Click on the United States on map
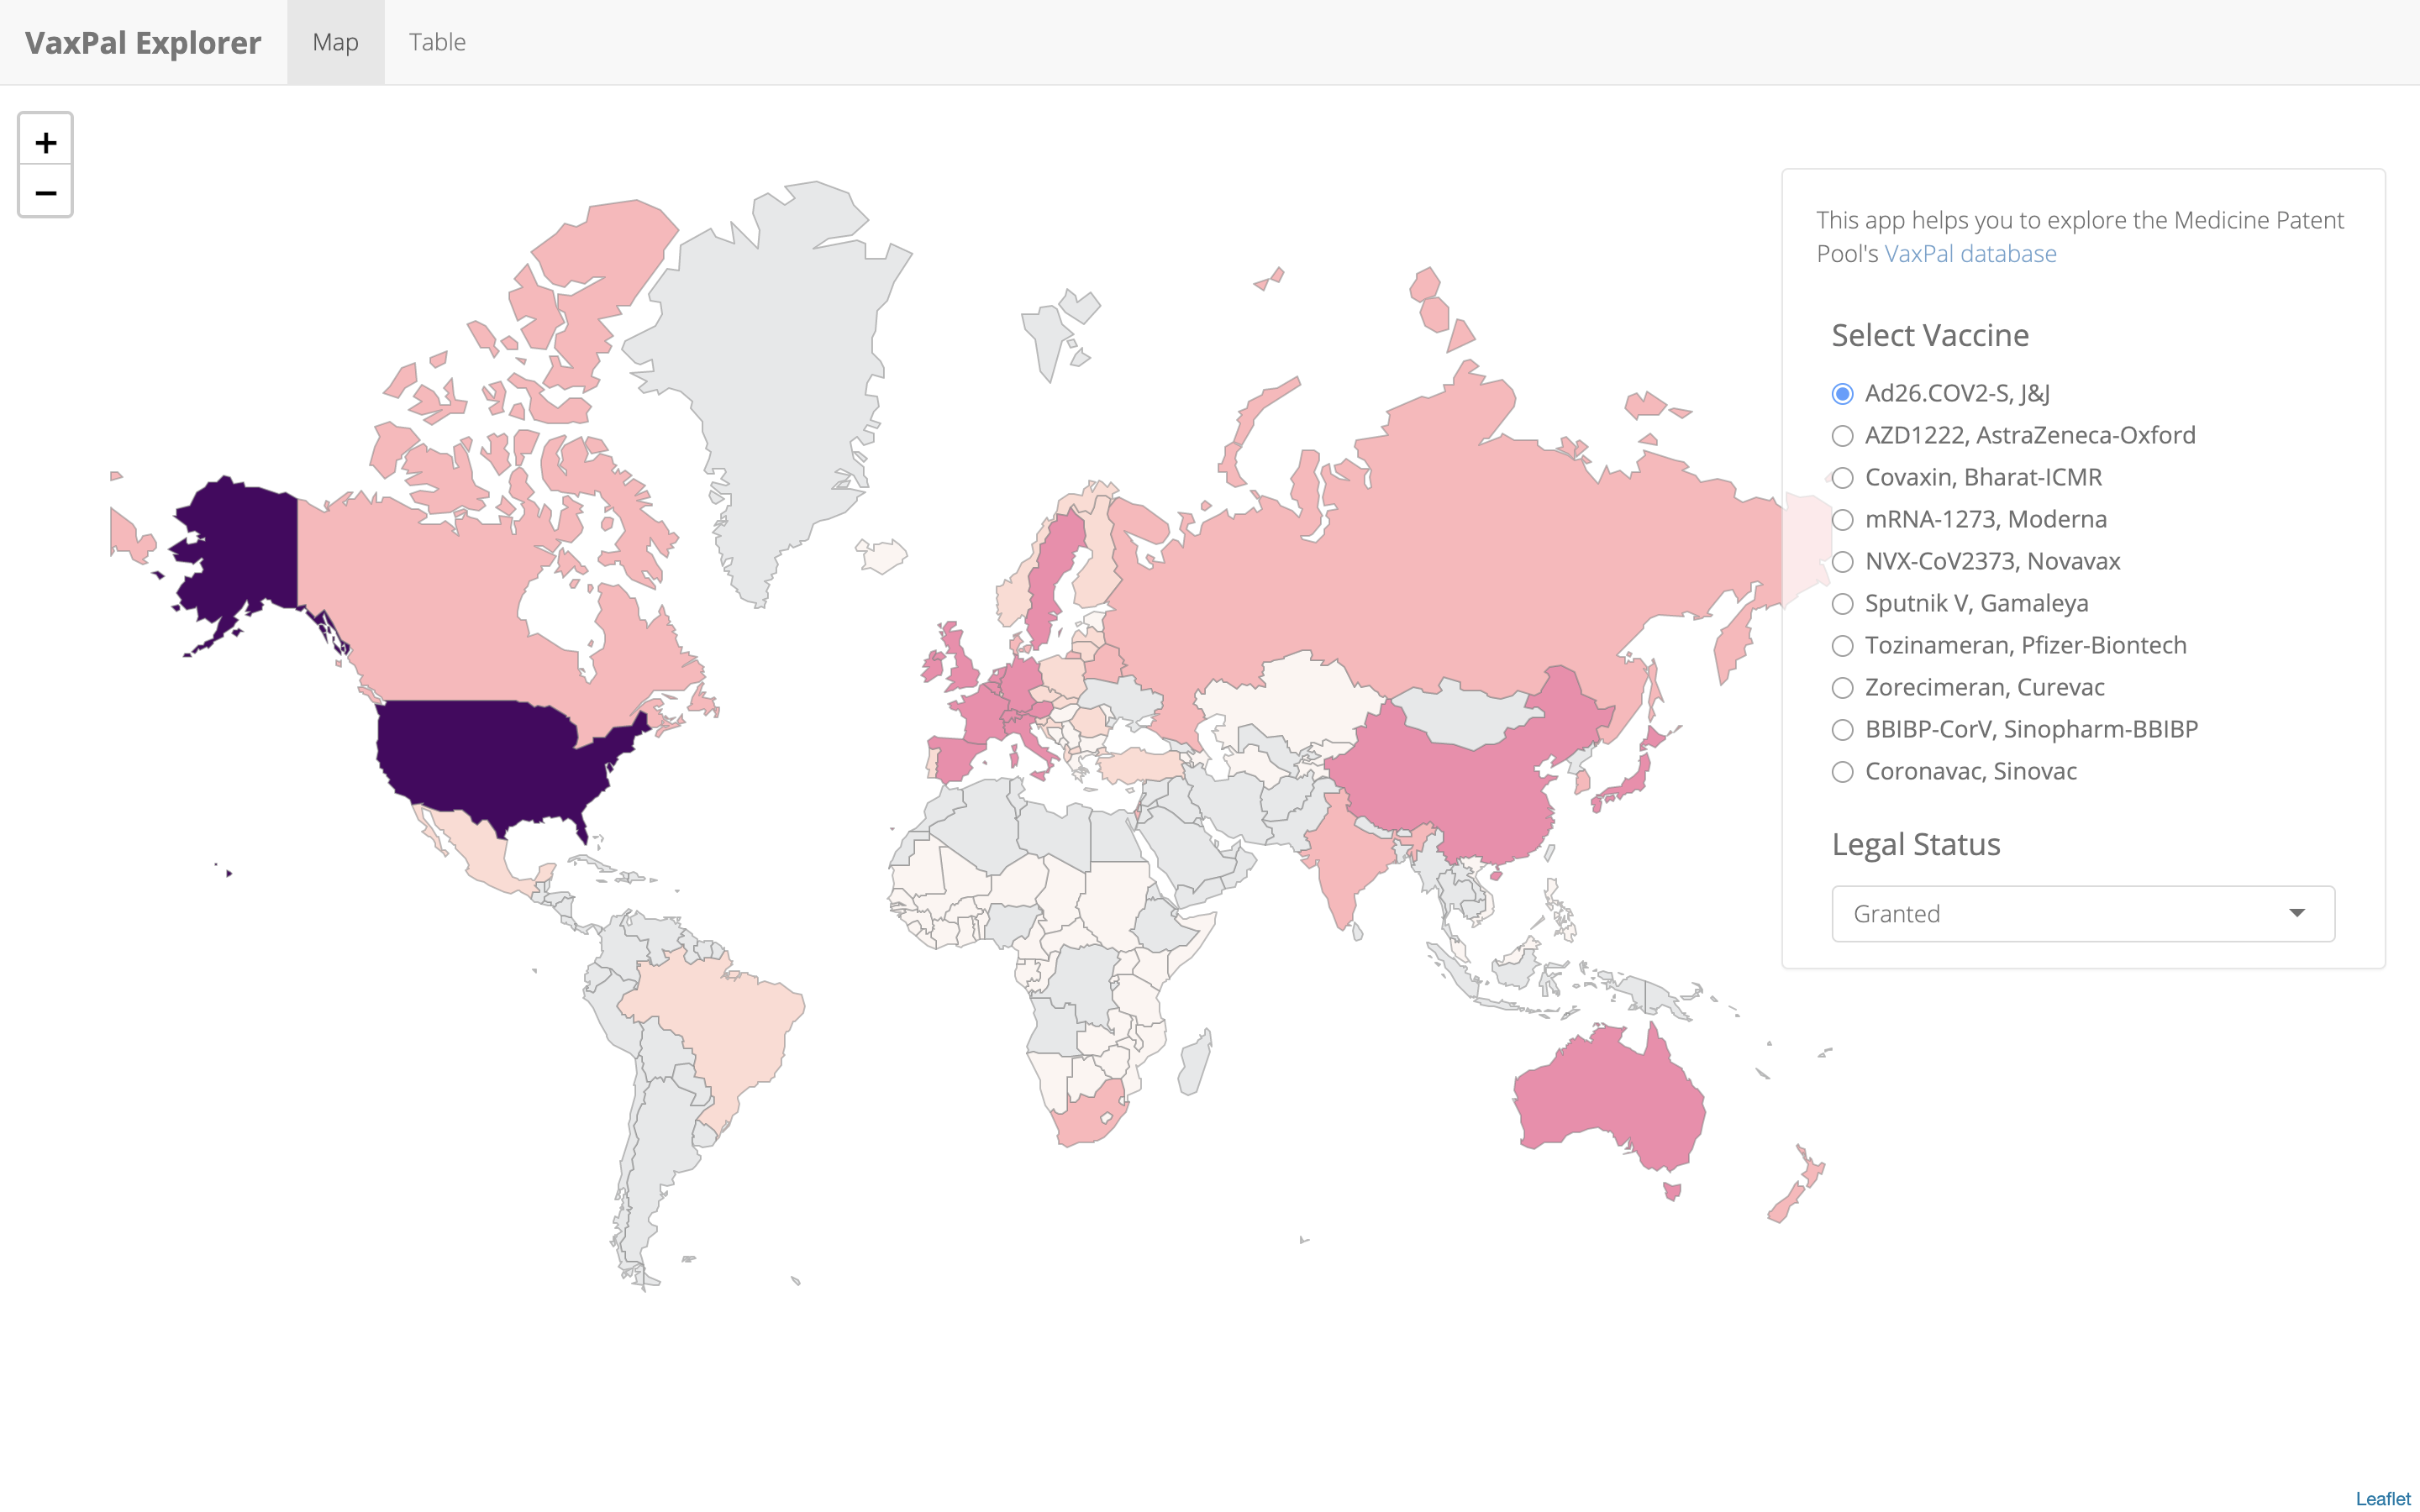The image size is (2420, 1512). 480,760
